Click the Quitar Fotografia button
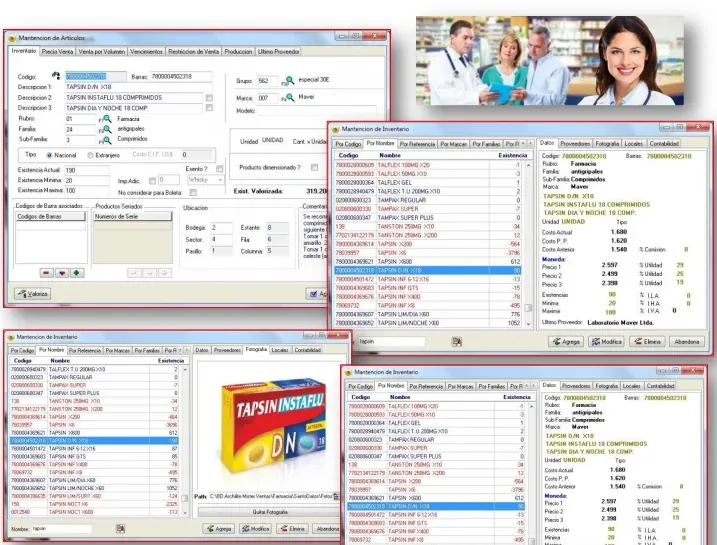 click(x=270, y=512)
